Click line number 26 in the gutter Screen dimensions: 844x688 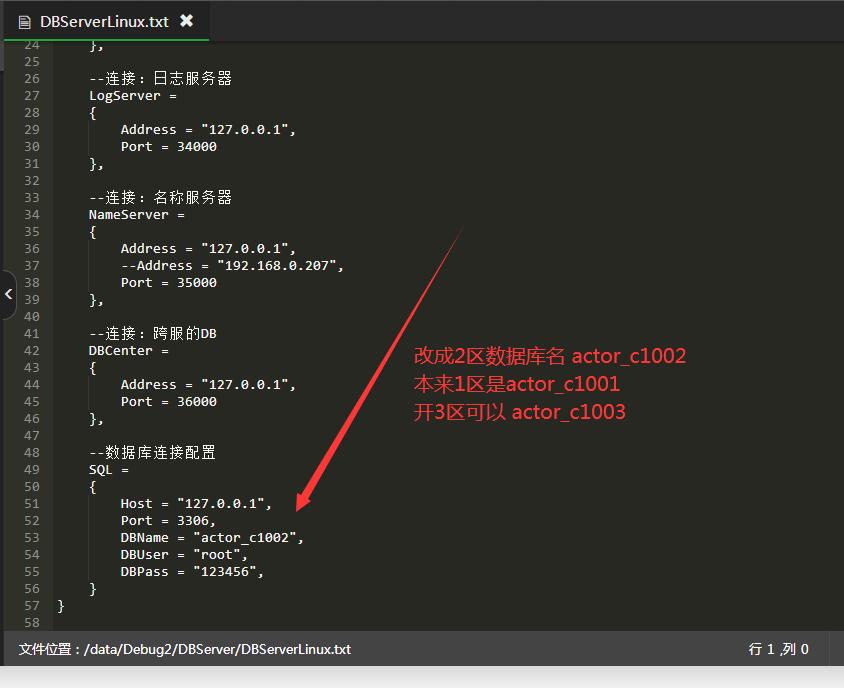pos(31,78)
